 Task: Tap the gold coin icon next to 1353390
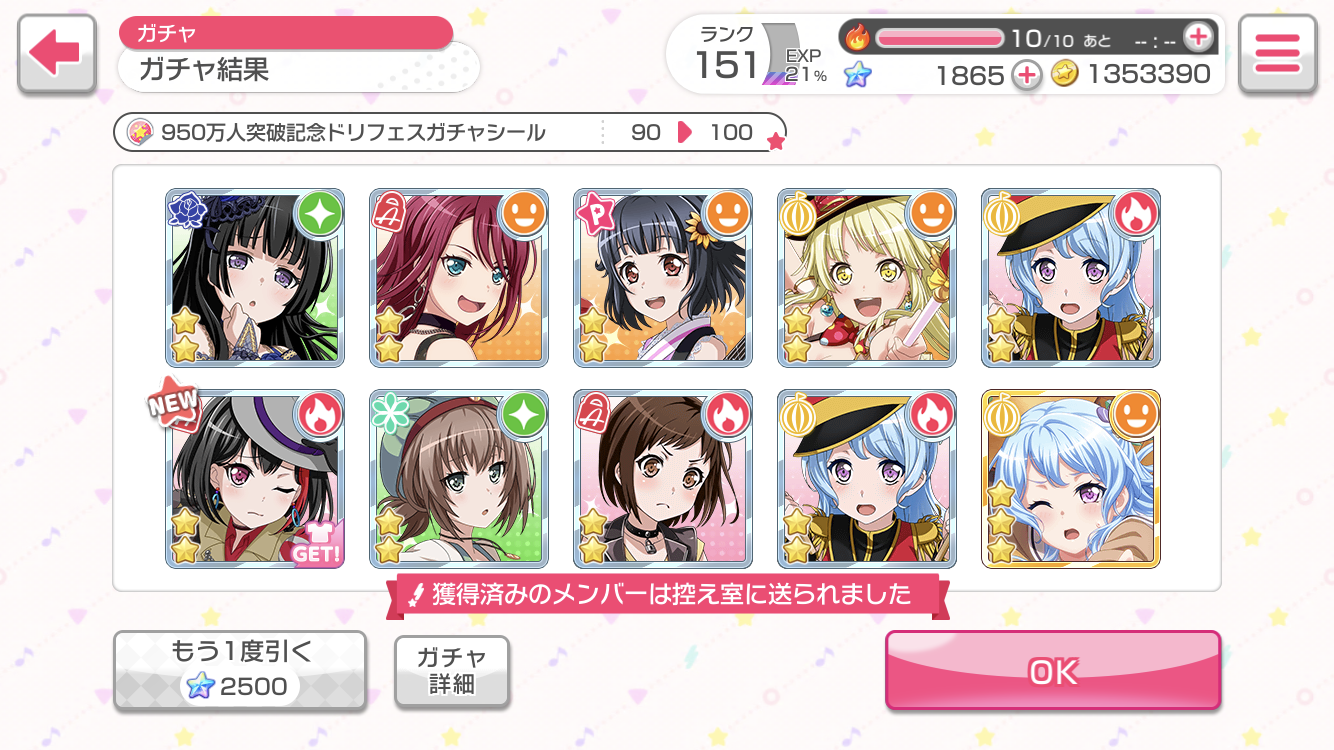click(x=1065, y=74)
